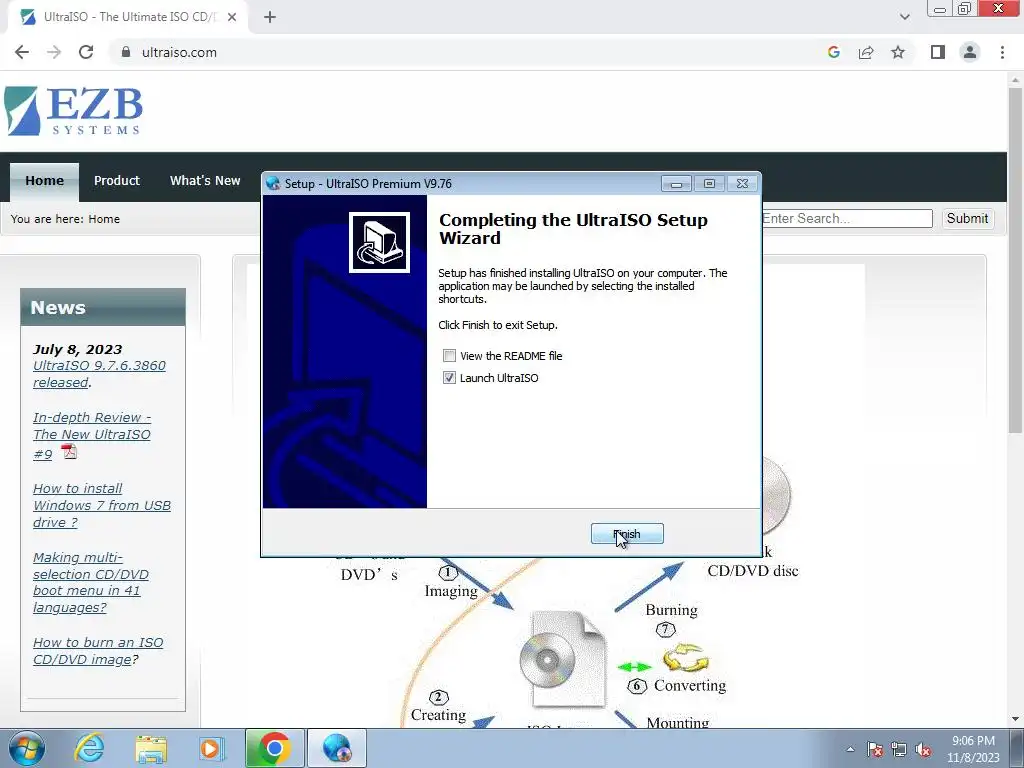This screenshot has height=768, width=1024.
Task: Click the padlock site info icon
Action: [x=126, y=52]
